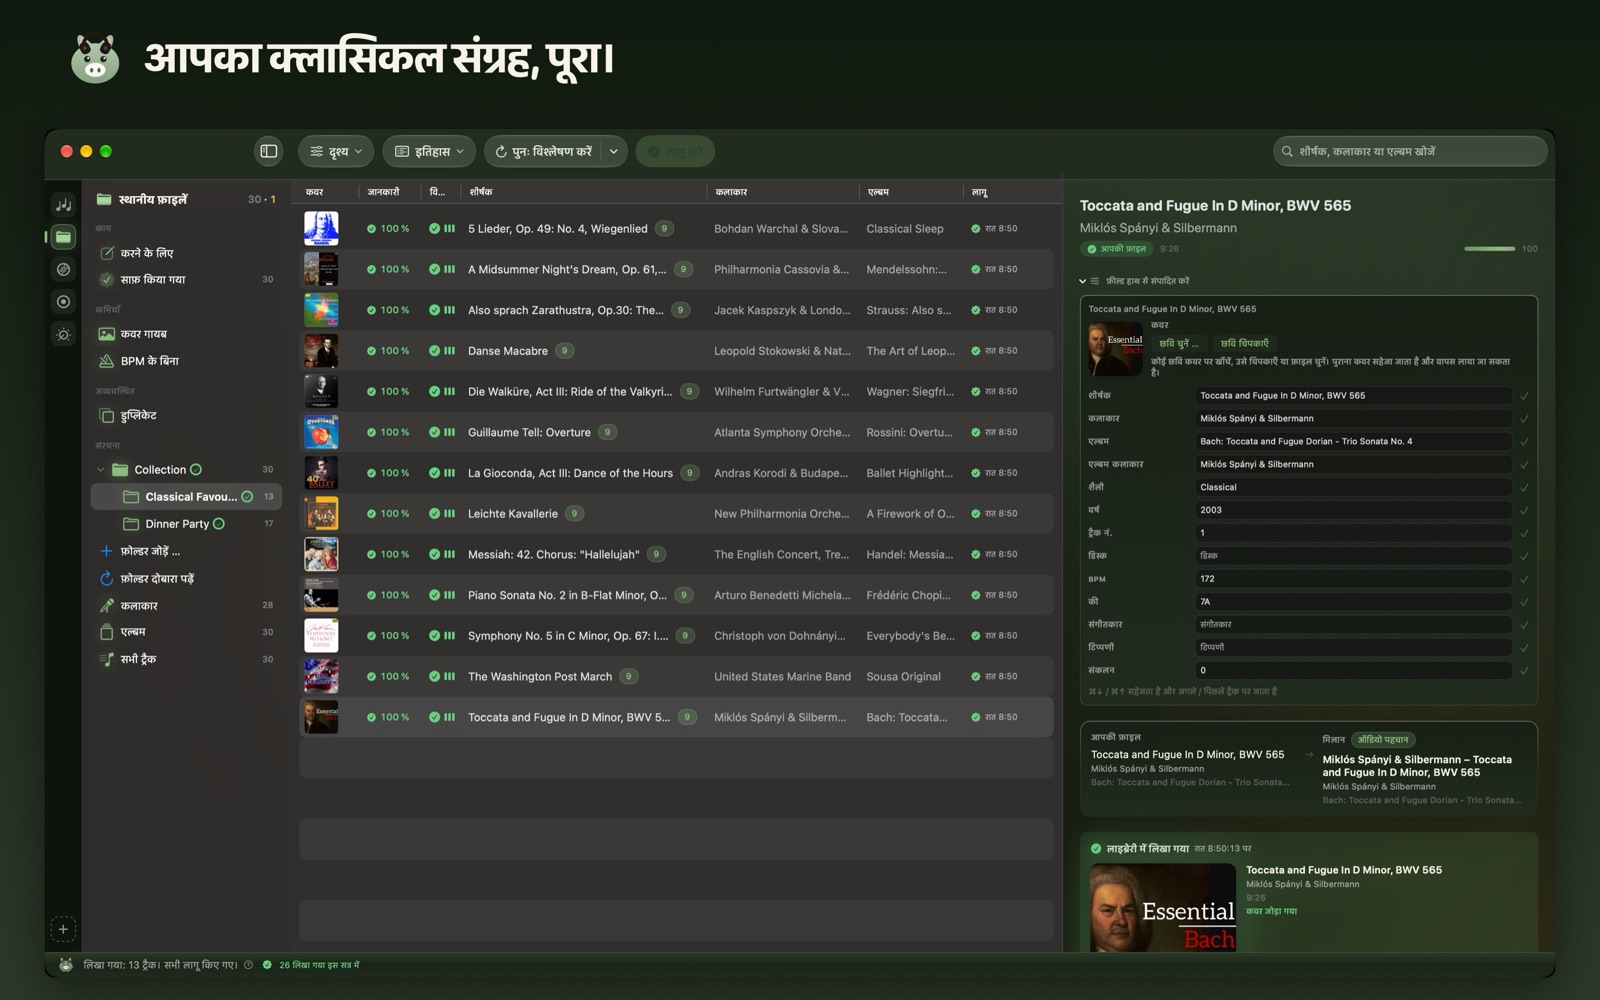
Task: Click checkmark beside BPM 172 field
Action: [1524, 579]
